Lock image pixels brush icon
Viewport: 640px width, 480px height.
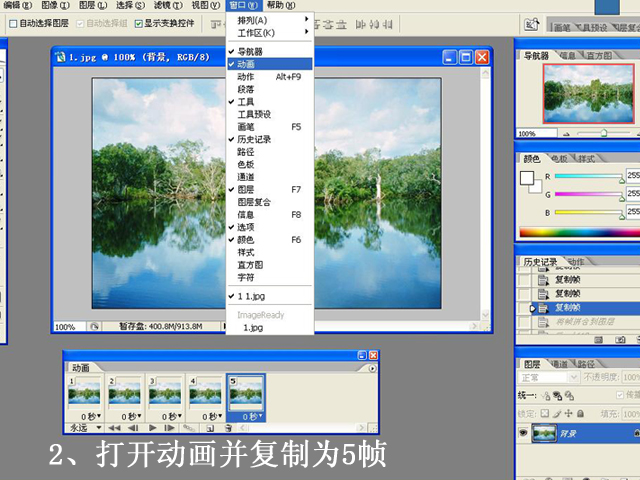click(557, 413)
